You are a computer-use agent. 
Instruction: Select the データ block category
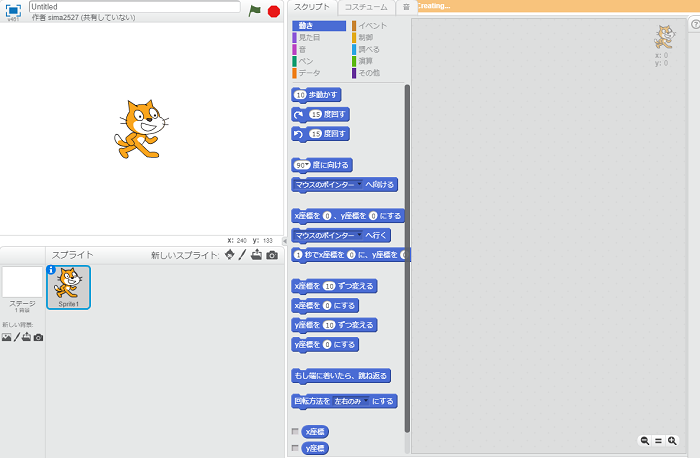[x=307, y=73]
